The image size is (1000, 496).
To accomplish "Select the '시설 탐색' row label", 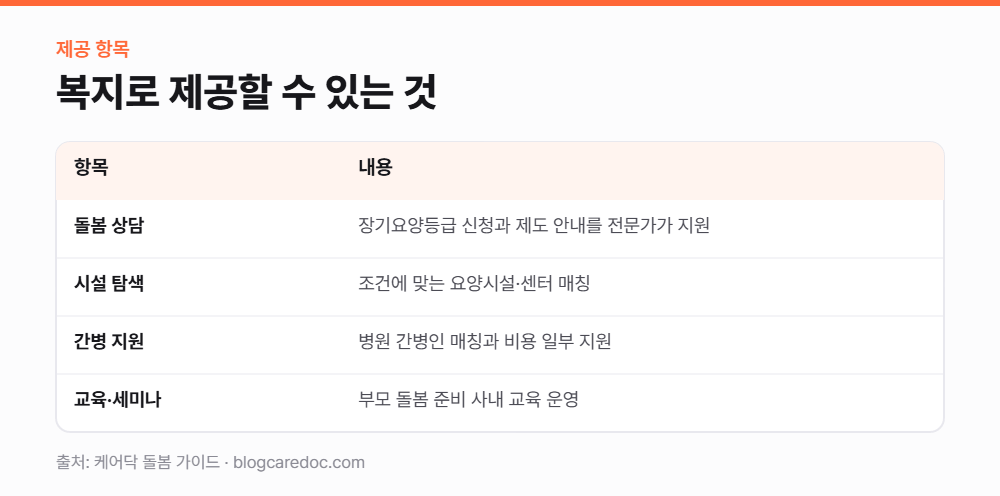I will pyautogui.click(x=108, y=284).
